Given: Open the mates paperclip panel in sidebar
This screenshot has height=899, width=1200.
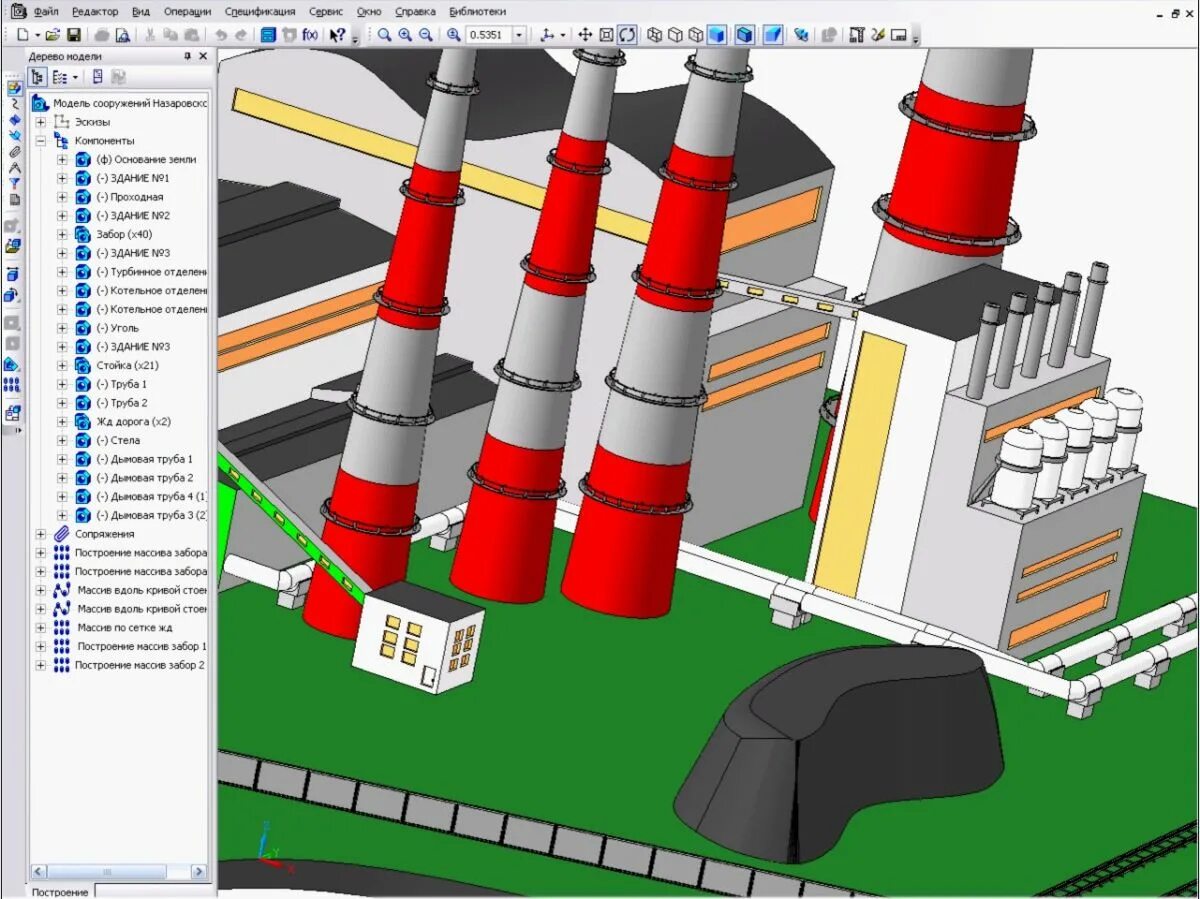Looking at the screenshot, I should point(14,152).
